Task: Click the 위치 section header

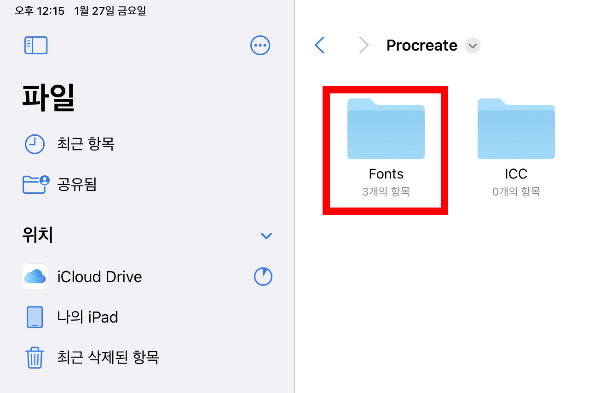Action: (38, 235)
